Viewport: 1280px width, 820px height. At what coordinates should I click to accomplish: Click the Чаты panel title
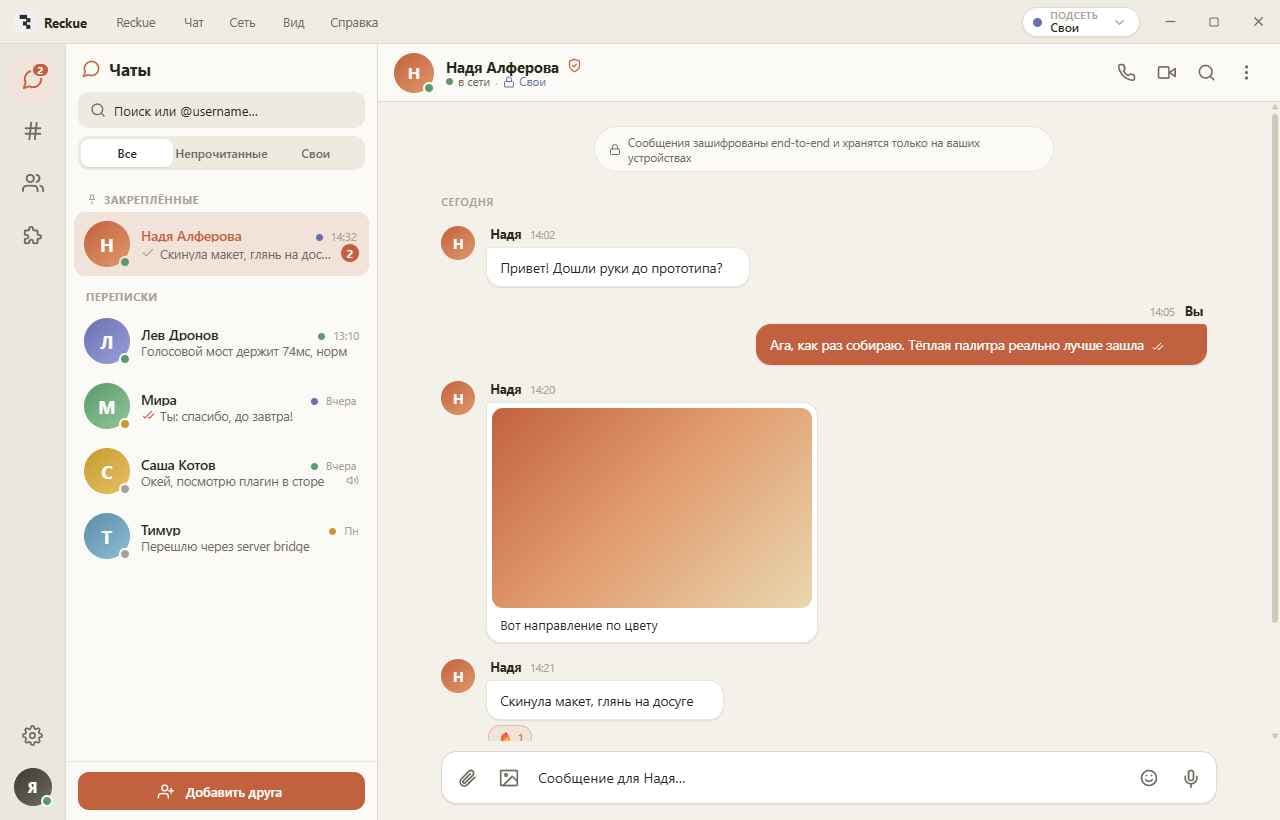pos(130,70)
